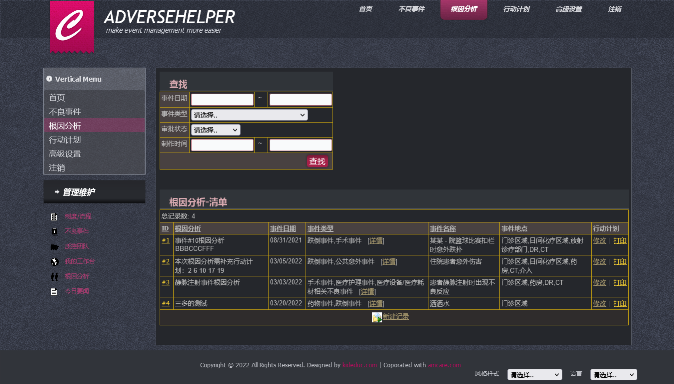Sort the table by 事件日期 column header
Viewport: 674px width, 384px height.
point(283,228)
